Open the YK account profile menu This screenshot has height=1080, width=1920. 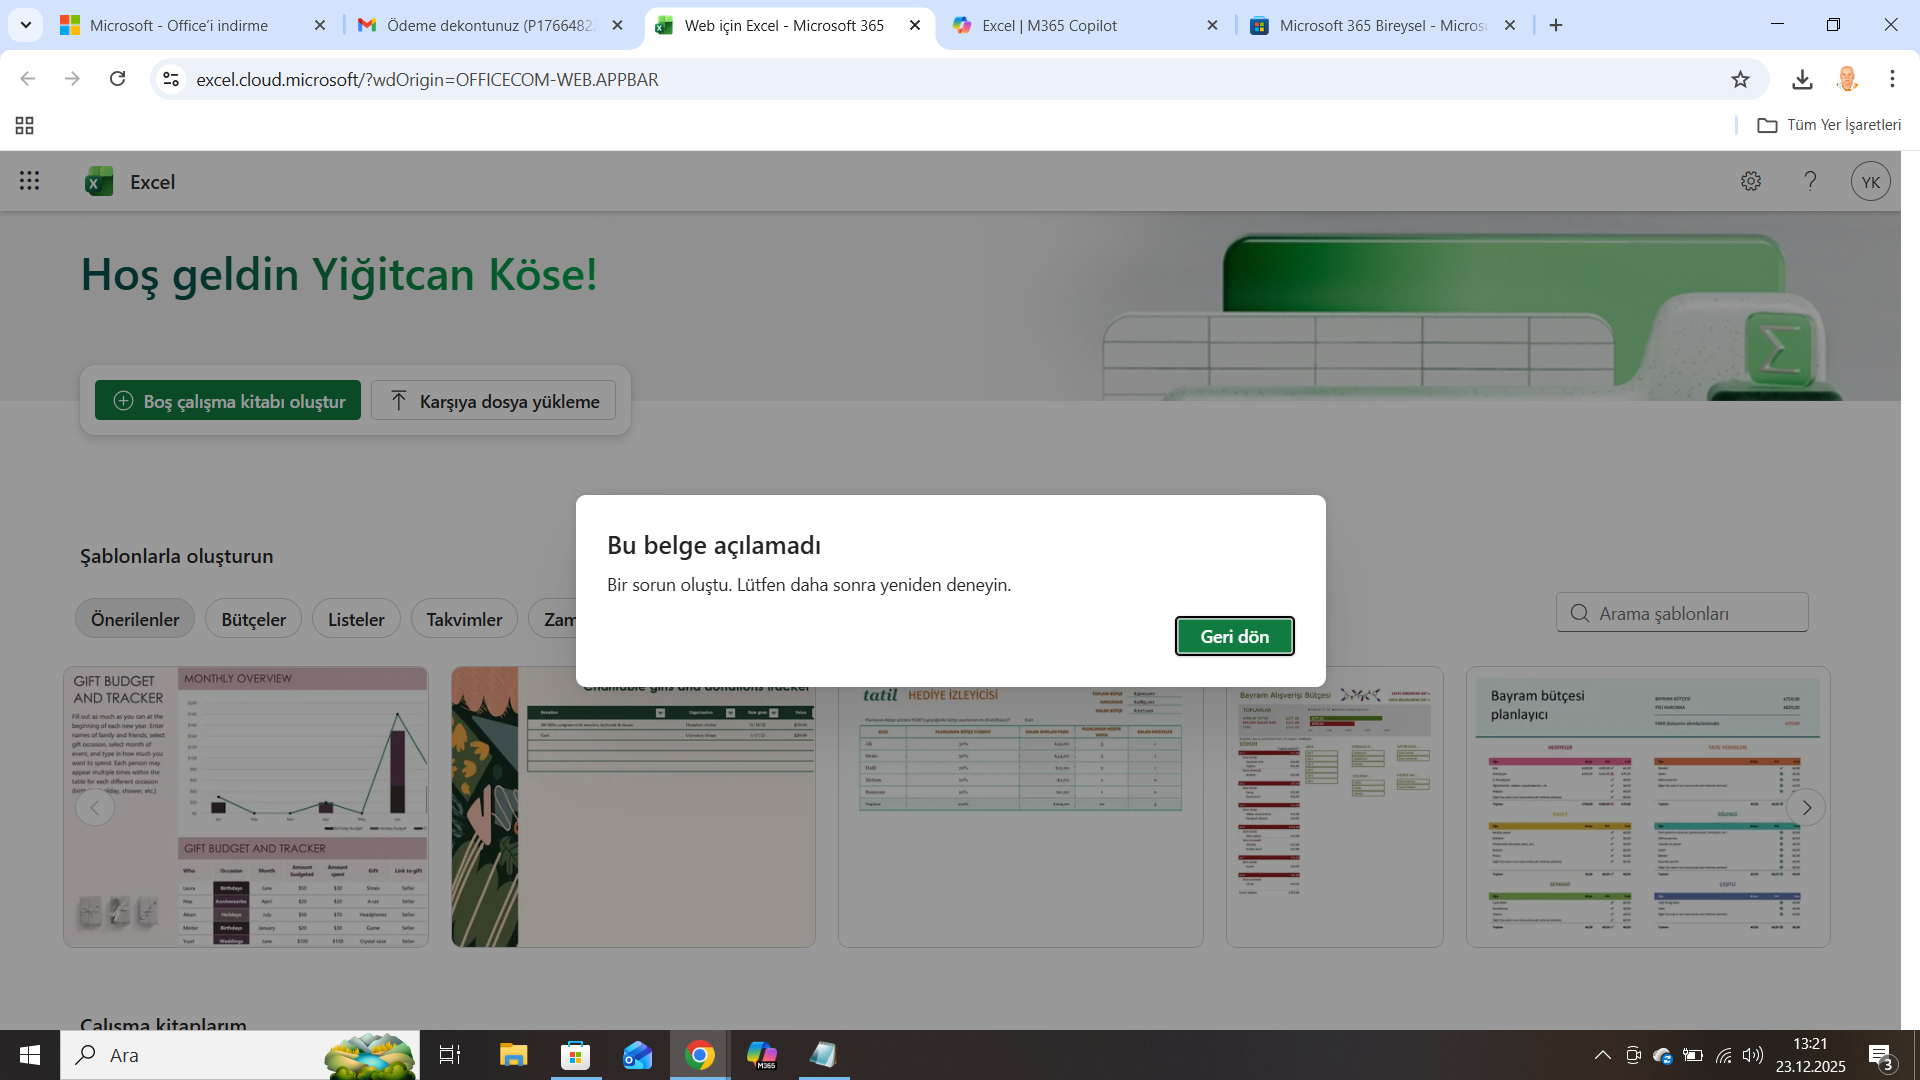click(x=1870, y=182)
